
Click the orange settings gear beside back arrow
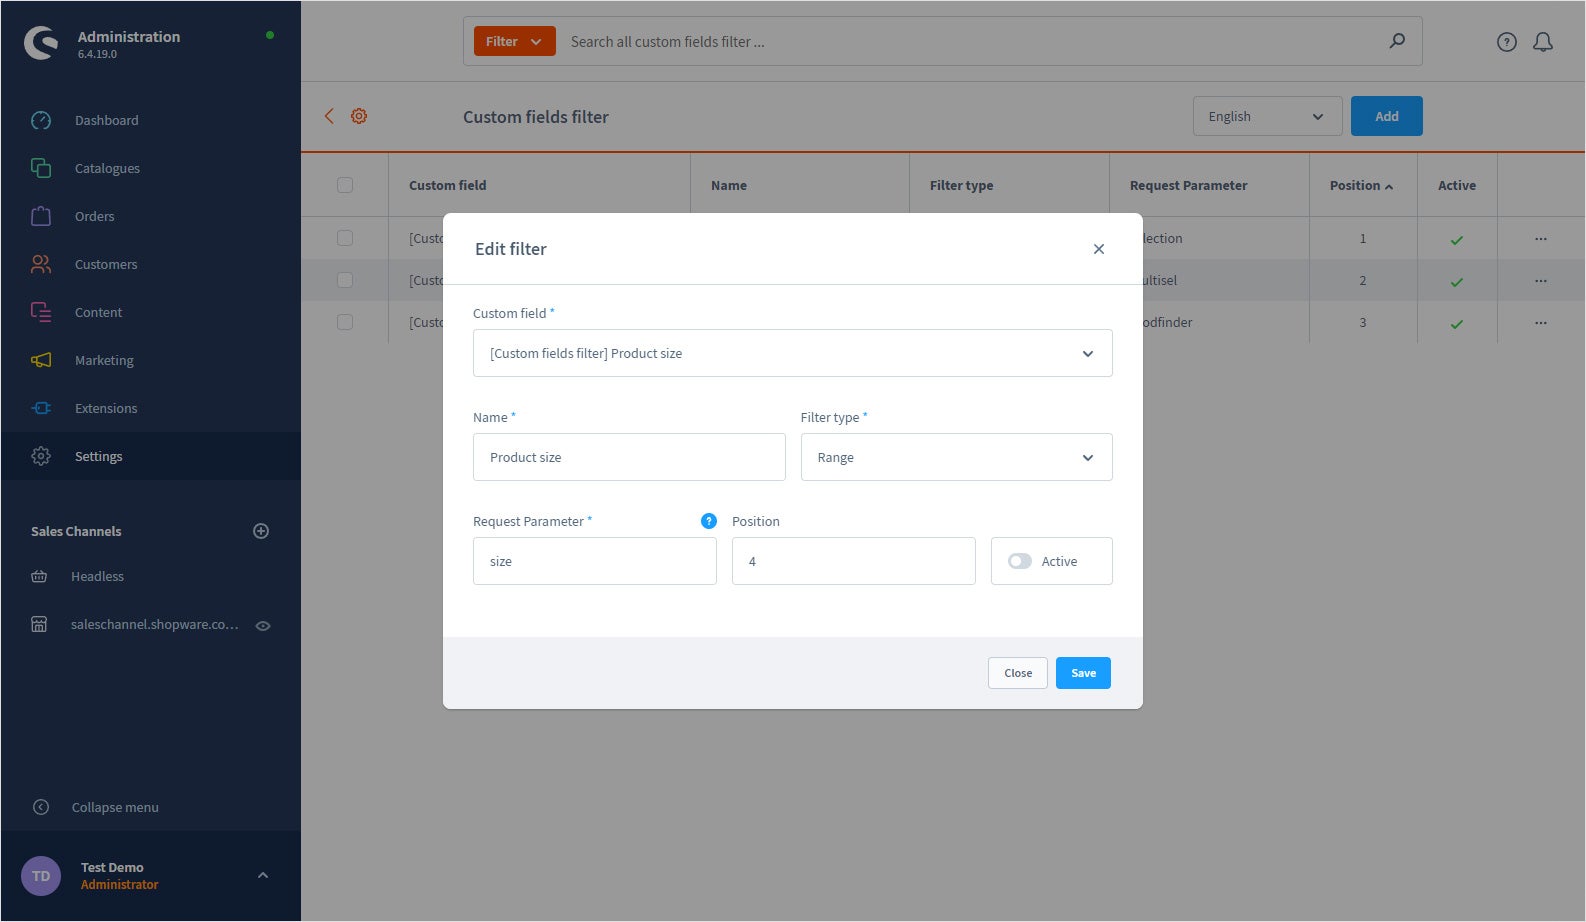pos(359,116)
